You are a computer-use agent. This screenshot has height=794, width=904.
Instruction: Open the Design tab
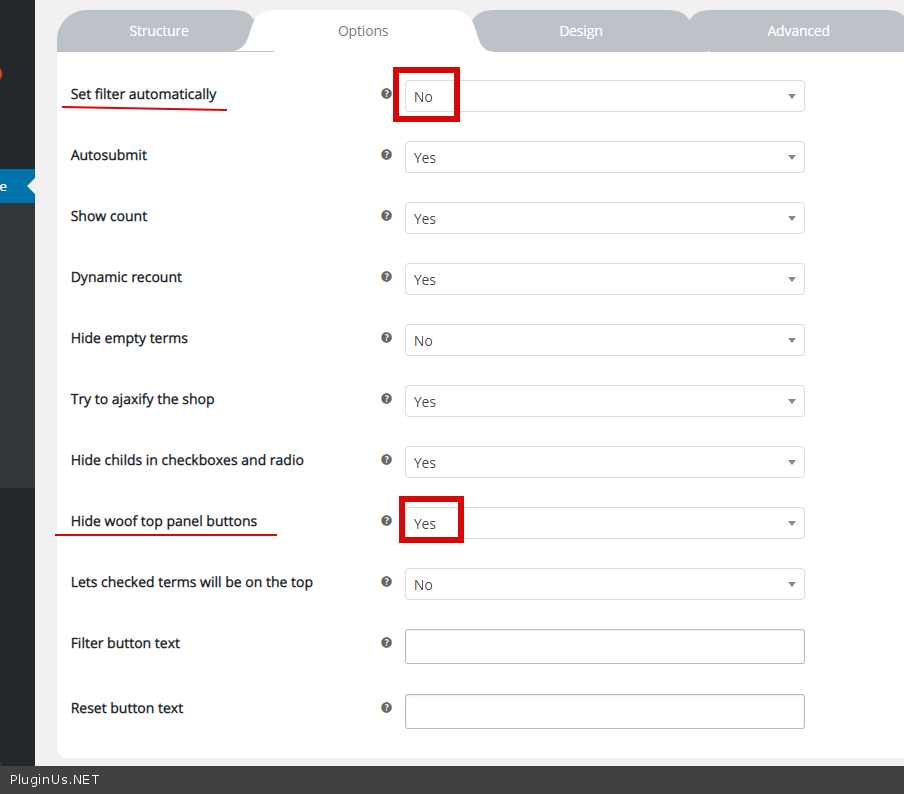pyautogui.click(x=580, y=31)
